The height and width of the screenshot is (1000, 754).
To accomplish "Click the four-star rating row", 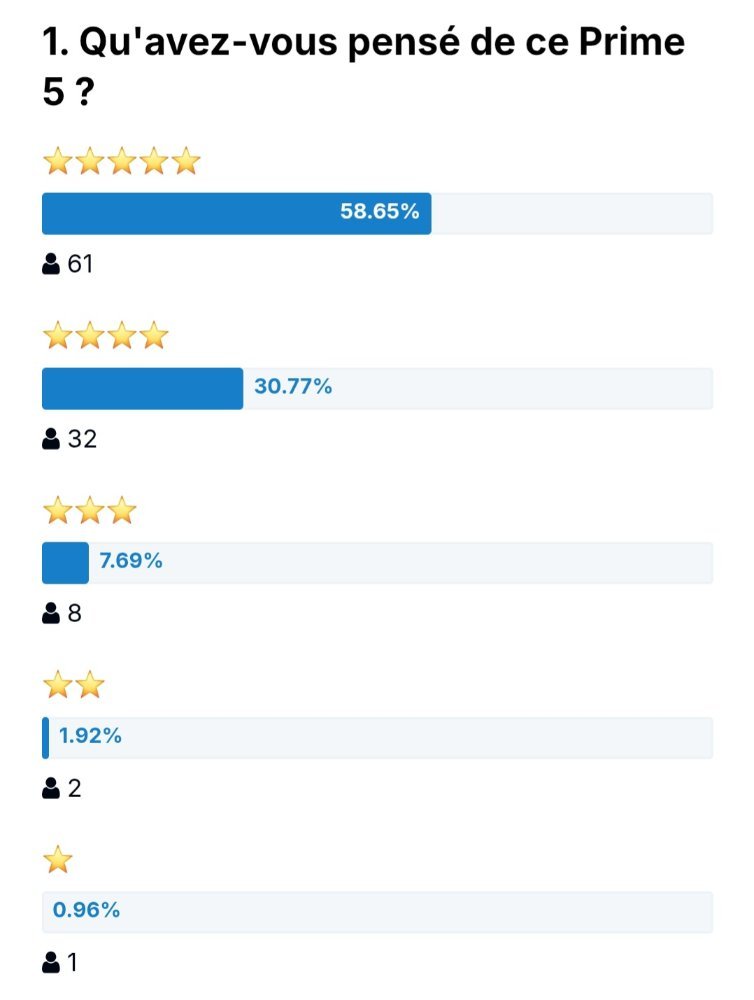I will pos(106,335).
